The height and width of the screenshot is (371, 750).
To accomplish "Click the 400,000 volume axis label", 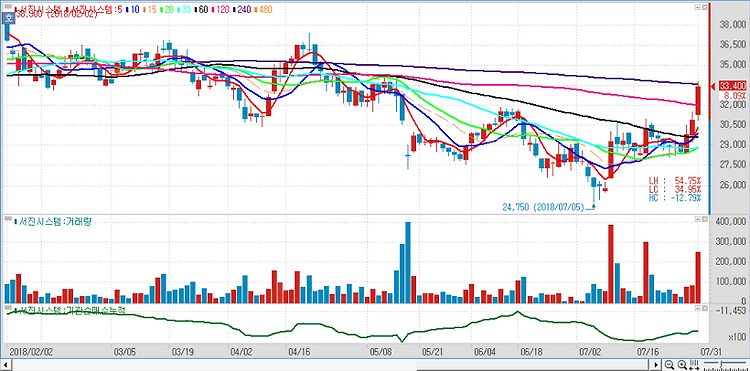I will (x=730, y=222).
